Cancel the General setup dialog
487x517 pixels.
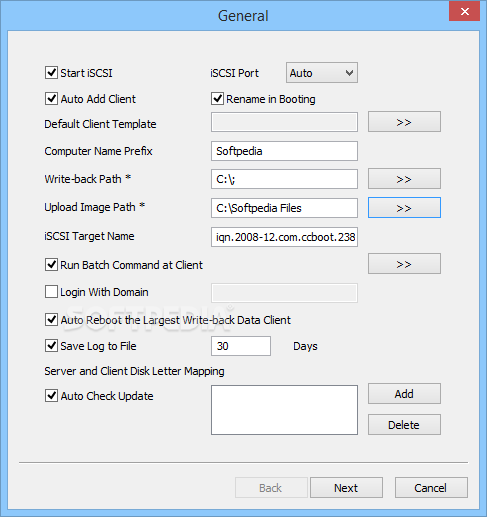pyautogui.click(x=431, y=488)
